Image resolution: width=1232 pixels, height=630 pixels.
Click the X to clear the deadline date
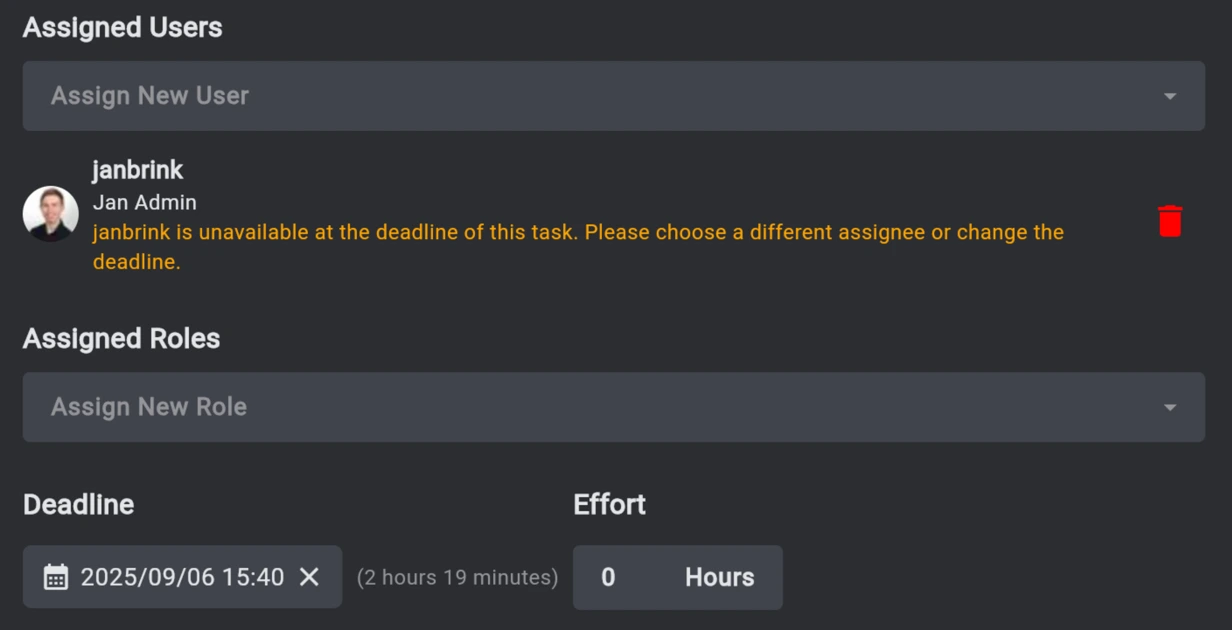tap(310, 577)
